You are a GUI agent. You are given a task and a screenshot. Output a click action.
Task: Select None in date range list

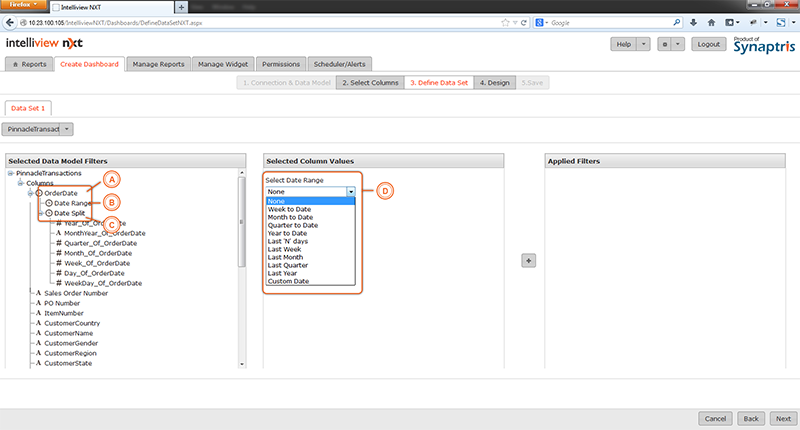click(x=310, y=201)
